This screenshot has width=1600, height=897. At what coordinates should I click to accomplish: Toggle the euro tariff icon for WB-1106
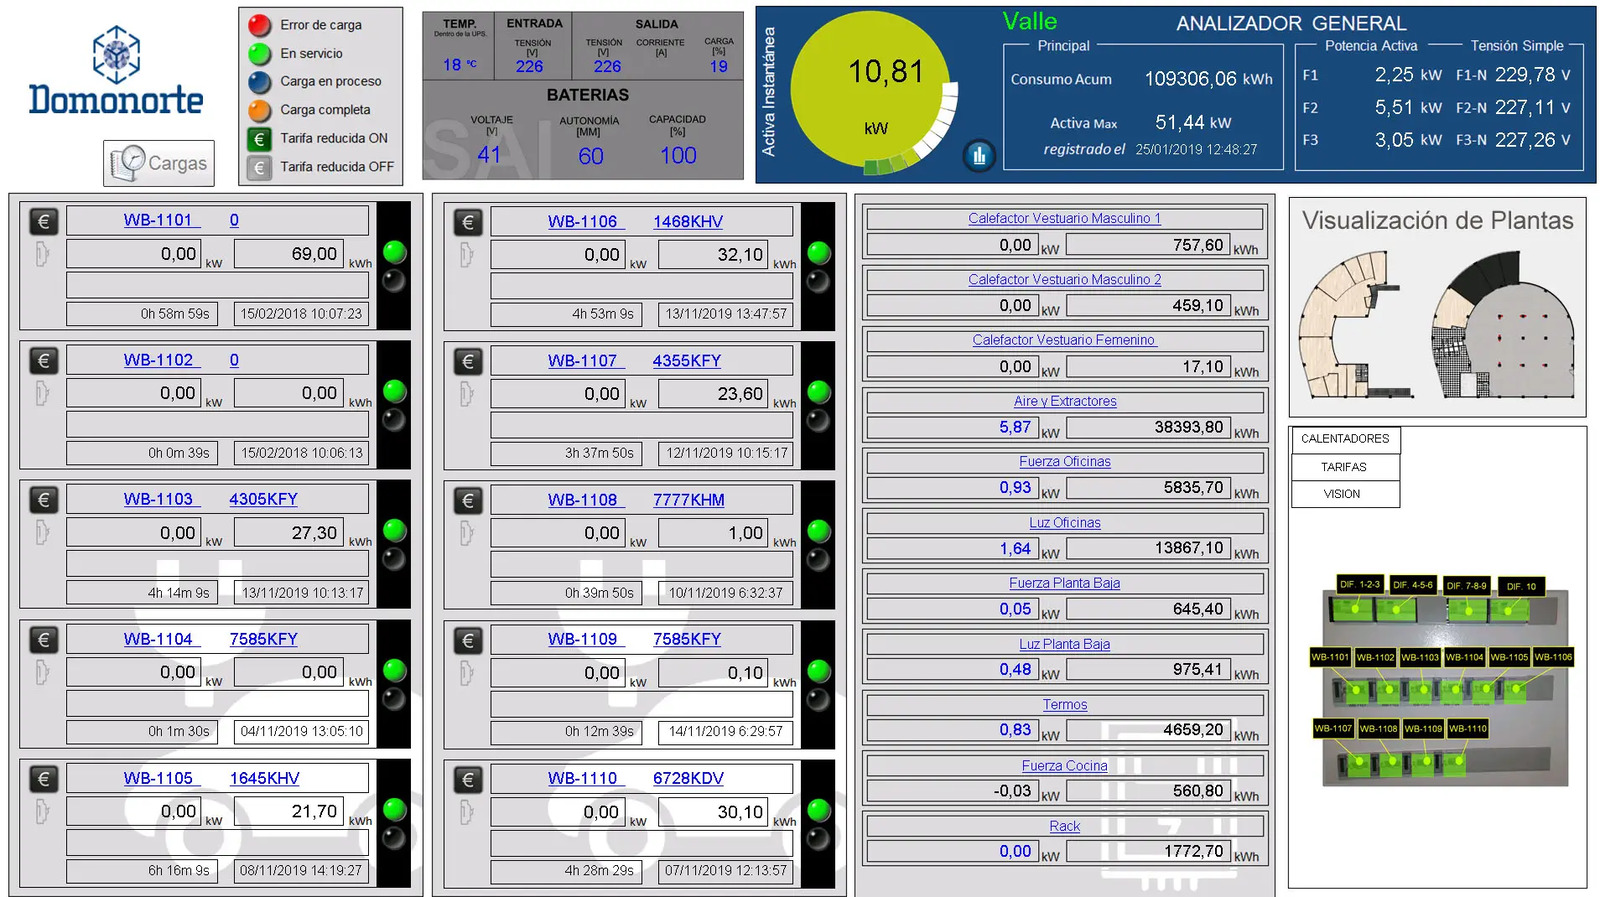[x=467, y=222]
